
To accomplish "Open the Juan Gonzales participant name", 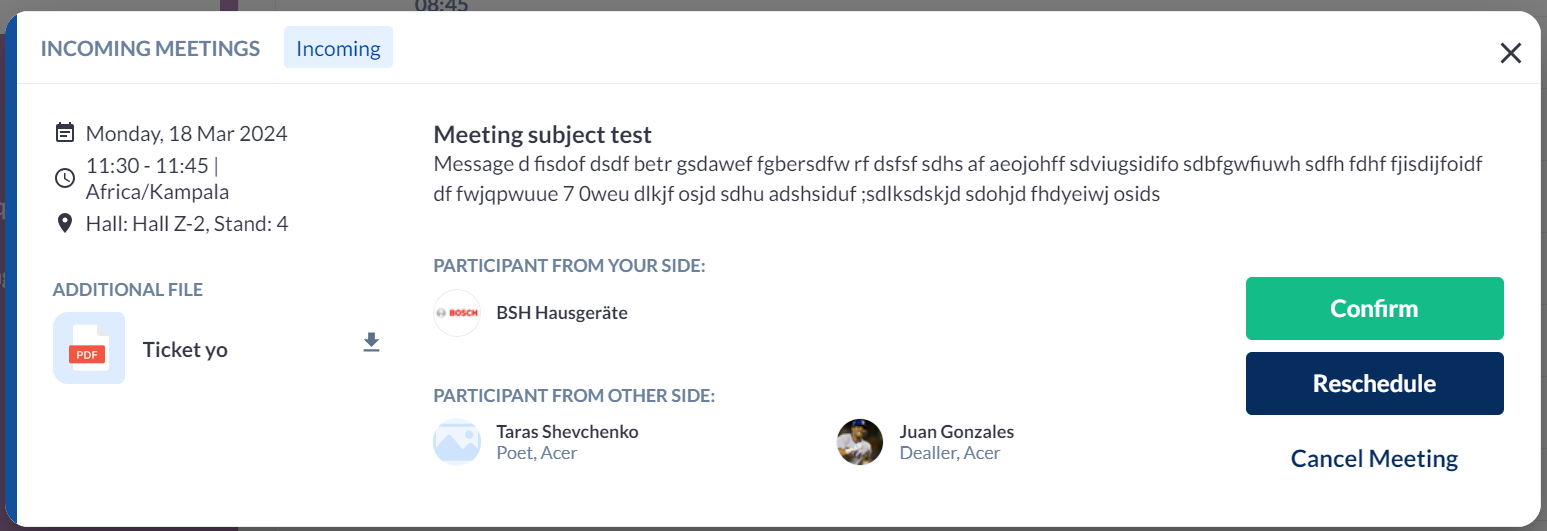I will click(957, 432).
